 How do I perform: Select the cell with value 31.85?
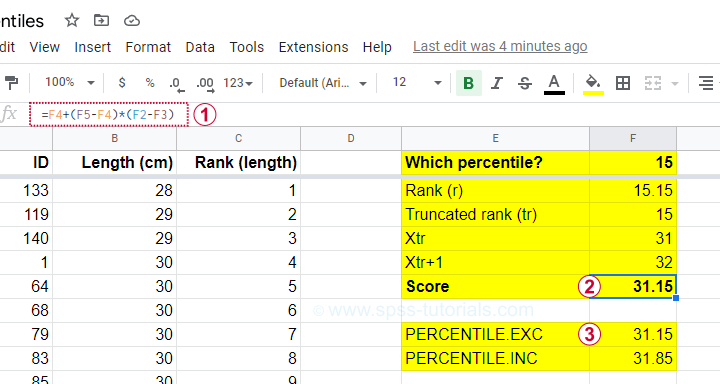click(x=633, y=358)
